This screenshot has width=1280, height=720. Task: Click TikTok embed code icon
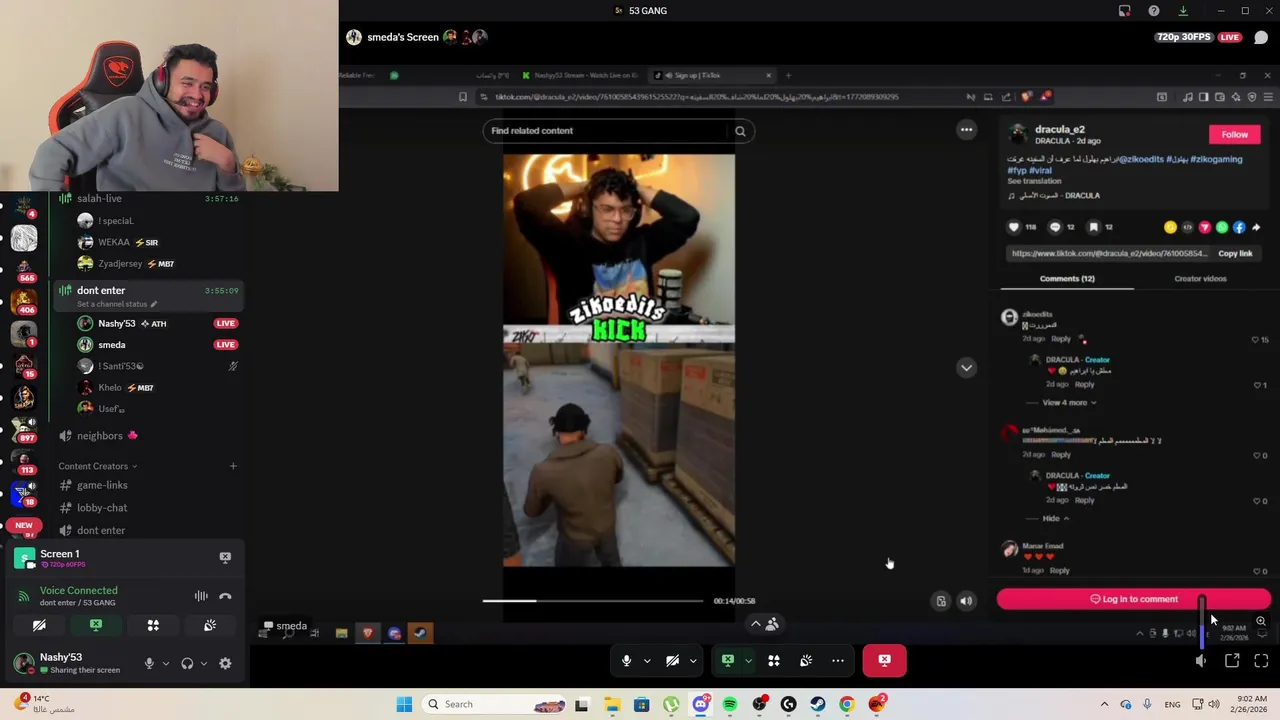[1188, 227]
